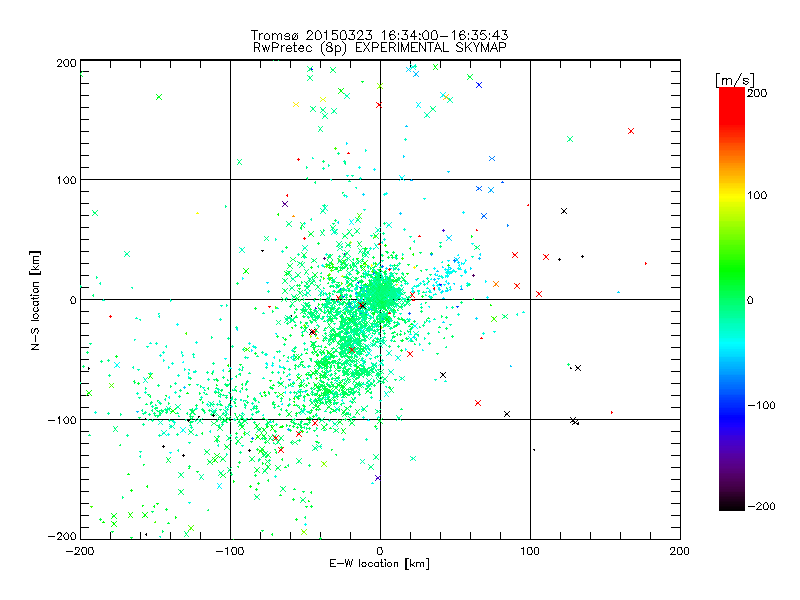Viewport: 800px width, 600px height.
Task: Select the 'RwPretec (8p) EXPERIMENTAL SKYMAP' subtitle
Action: tap(380, 48)
